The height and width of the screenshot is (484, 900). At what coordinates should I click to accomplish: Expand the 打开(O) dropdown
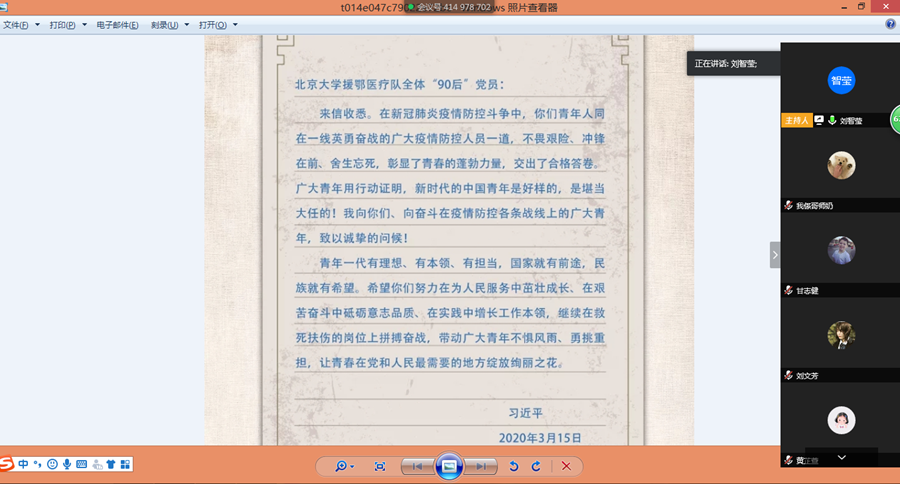tap(218, 25)
